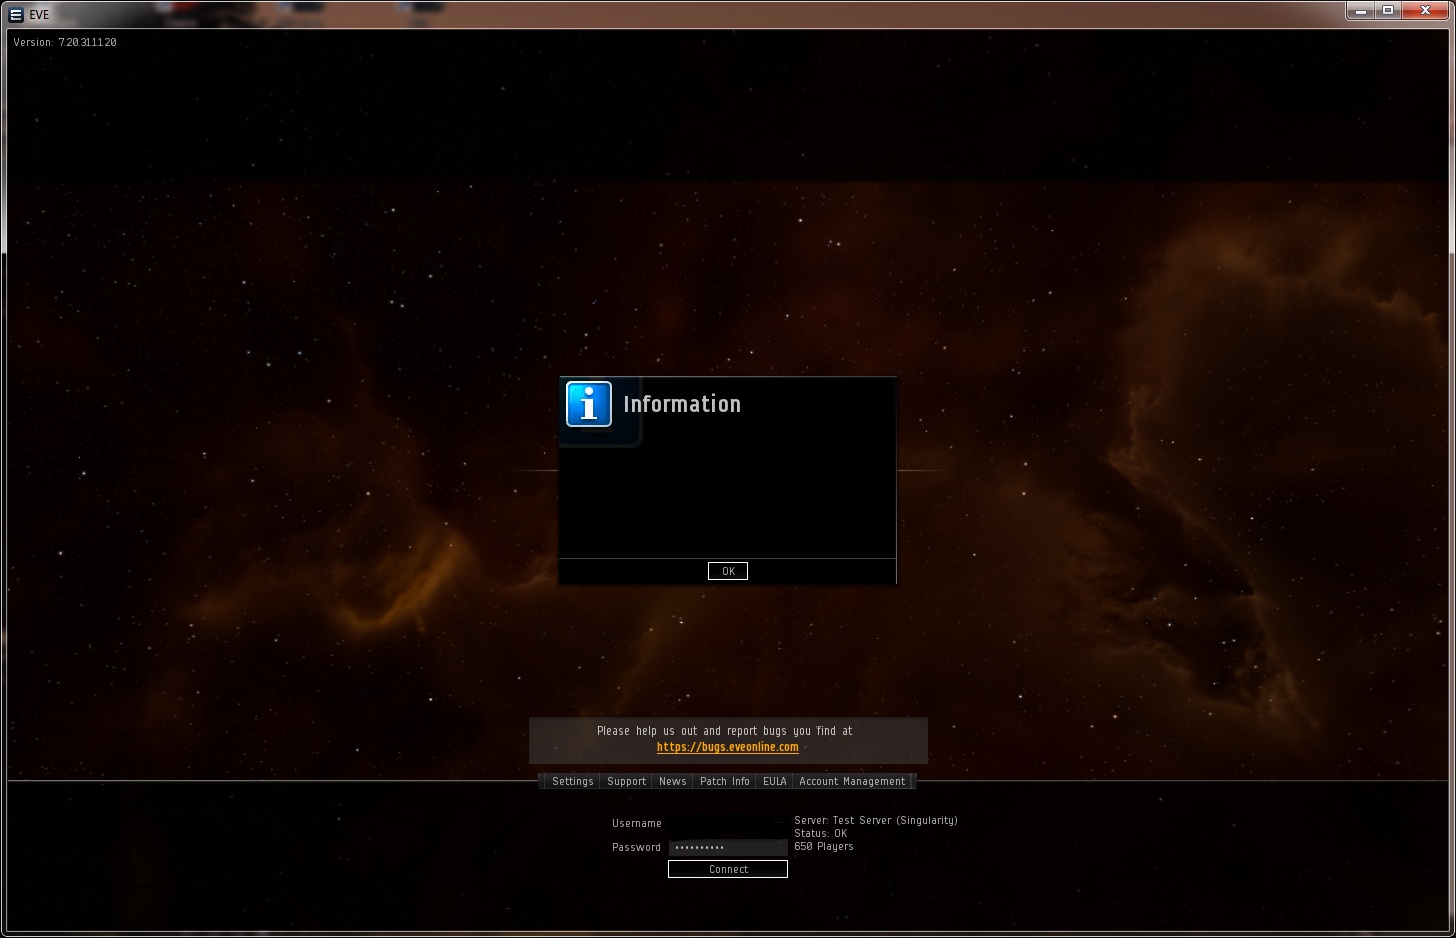Click the EVE window menu icon
The width and height of the screenshot is (1456, 938).
[x=15, y=15]
